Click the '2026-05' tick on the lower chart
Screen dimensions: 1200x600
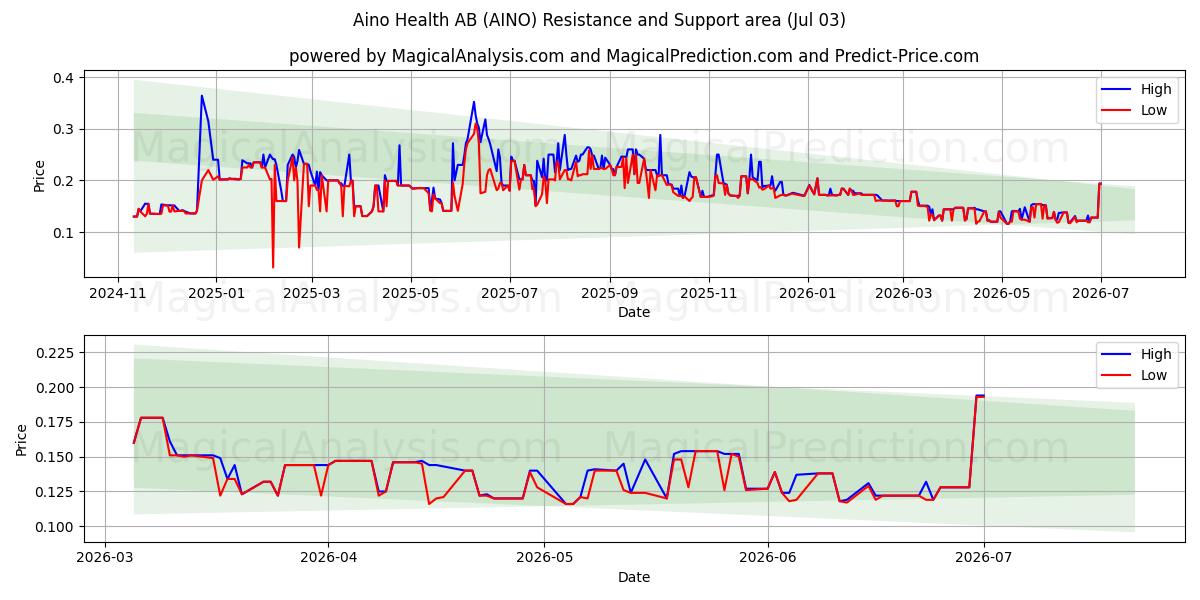[544, 558]
